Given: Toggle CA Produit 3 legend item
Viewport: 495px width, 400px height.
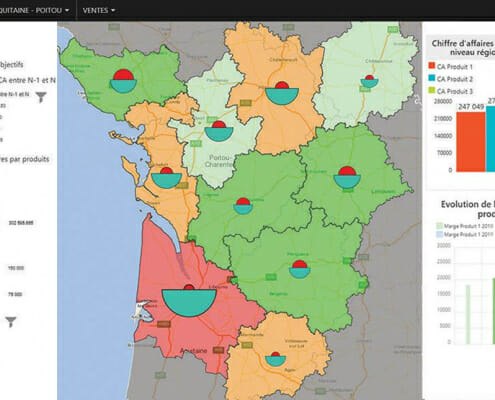Looking at the screenshot, I should click(450, 91).
